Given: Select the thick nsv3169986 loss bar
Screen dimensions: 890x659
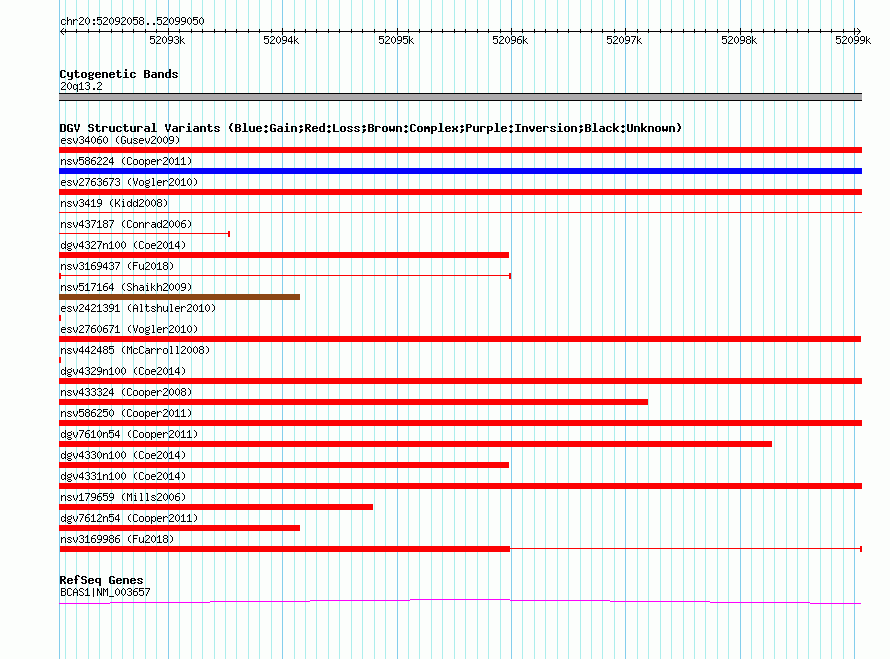Looking at the screenshot, I should coord(284,549).
